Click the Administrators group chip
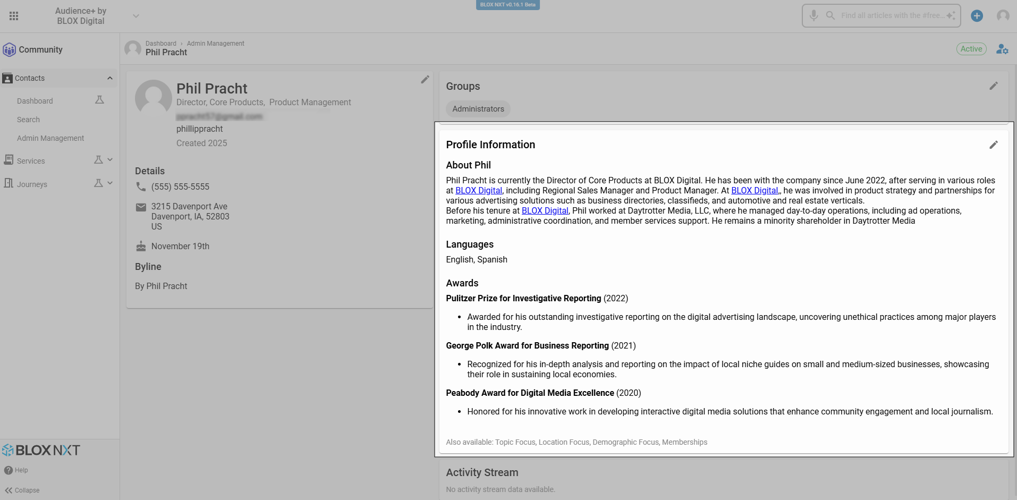The image size is (1017, 500). 478,109
